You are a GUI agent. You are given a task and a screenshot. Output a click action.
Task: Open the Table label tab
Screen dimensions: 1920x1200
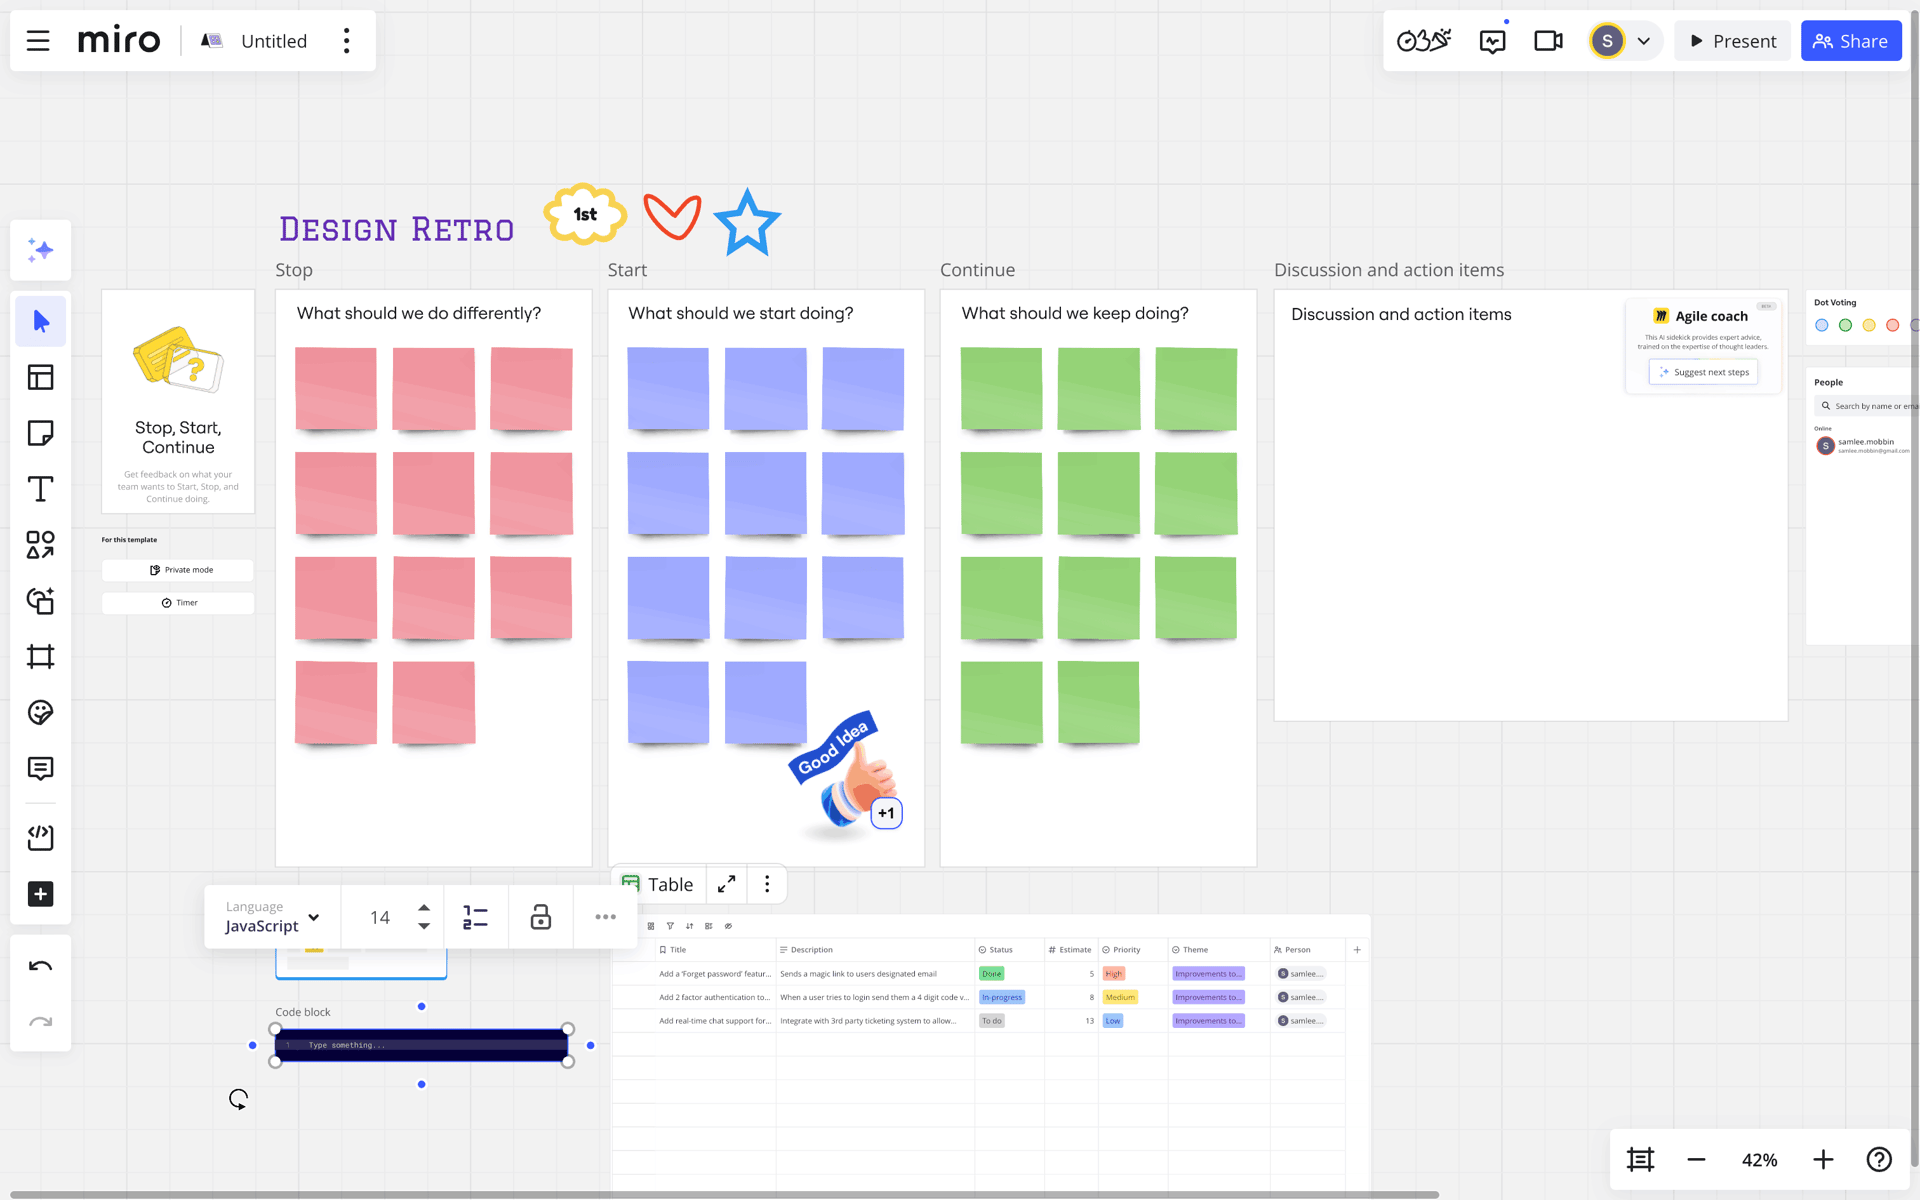658,884
